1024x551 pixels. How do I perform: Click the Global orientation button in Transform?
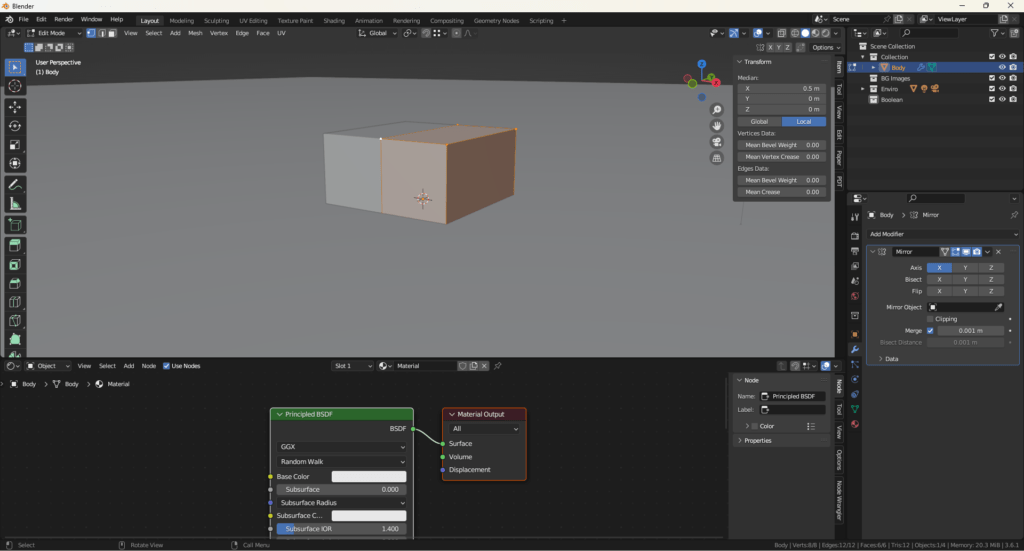tap(759, 121)
